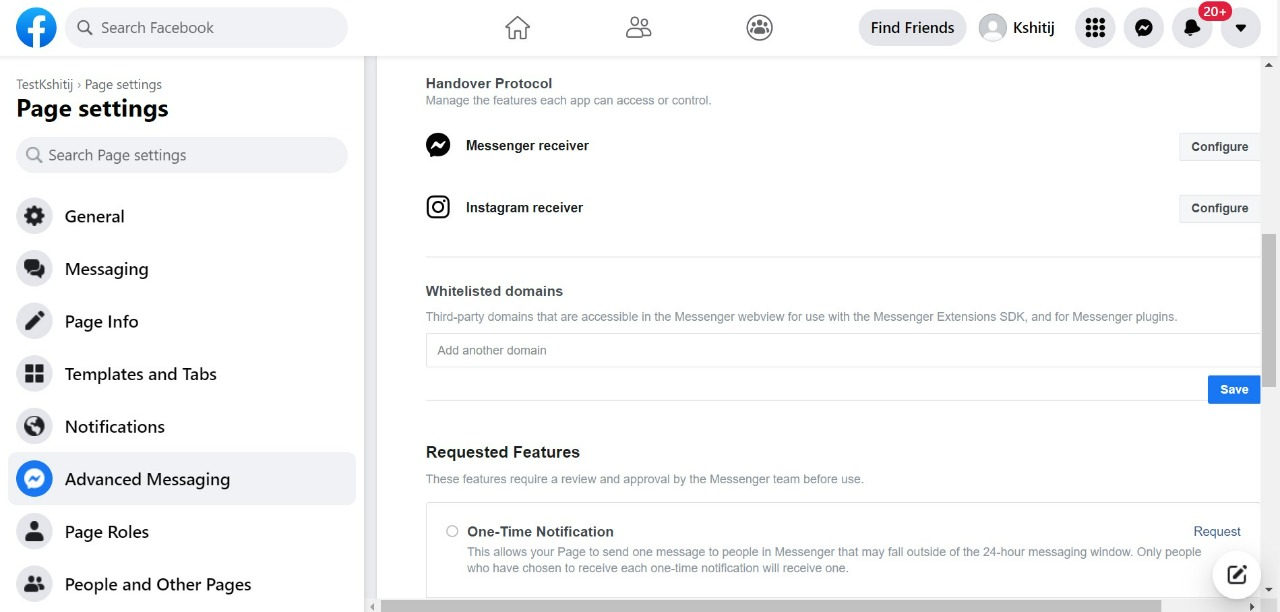1280x612 pixels.
Task: Click the horizontal scrollbar thumb
Action: click(x=771, y=605)
